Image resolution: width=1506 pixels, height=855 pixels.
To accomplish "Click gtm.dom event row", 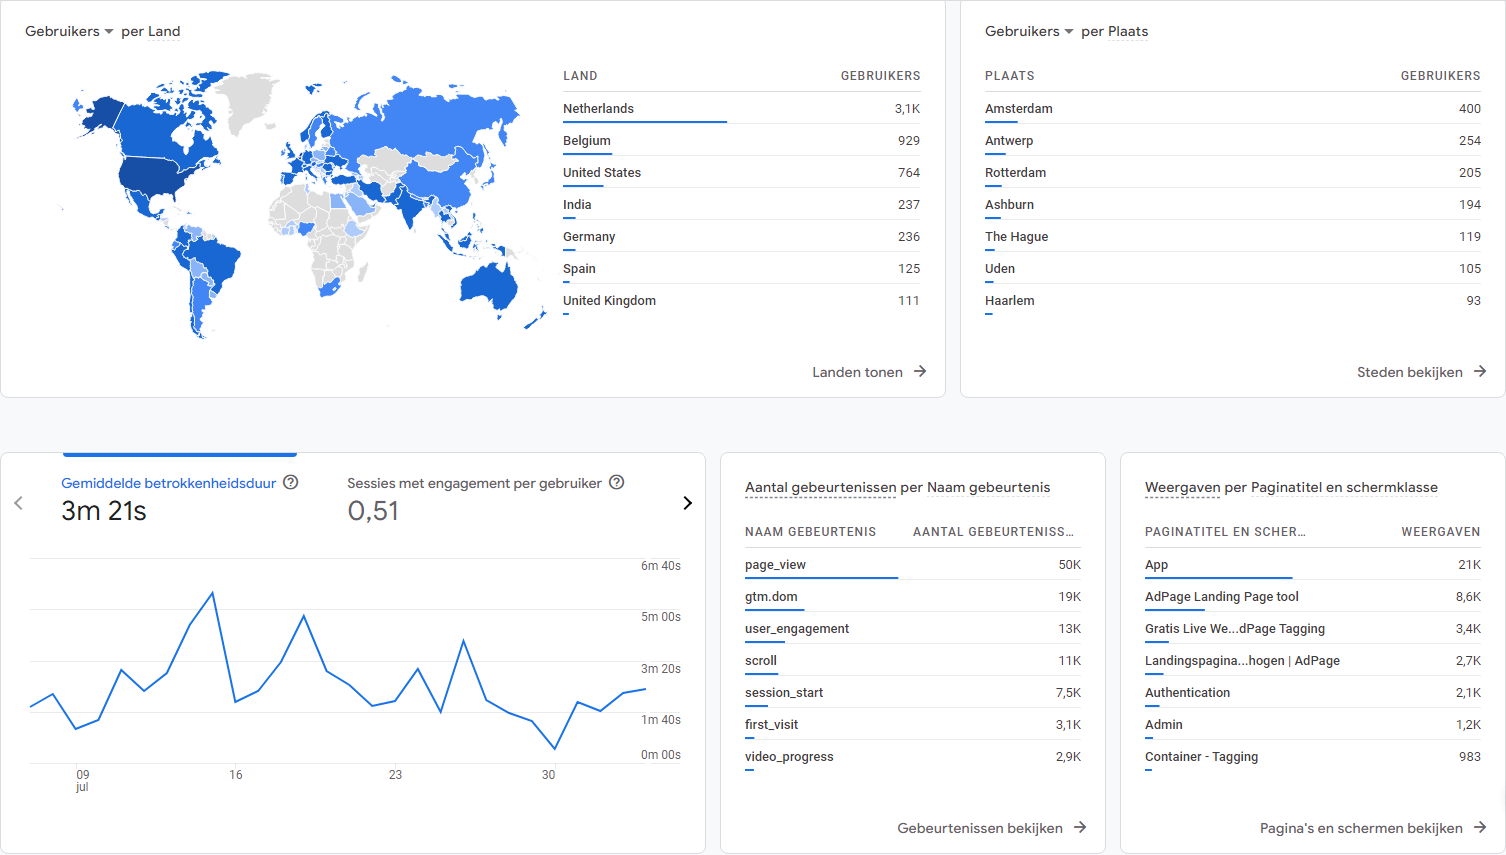I will point(913,596).
